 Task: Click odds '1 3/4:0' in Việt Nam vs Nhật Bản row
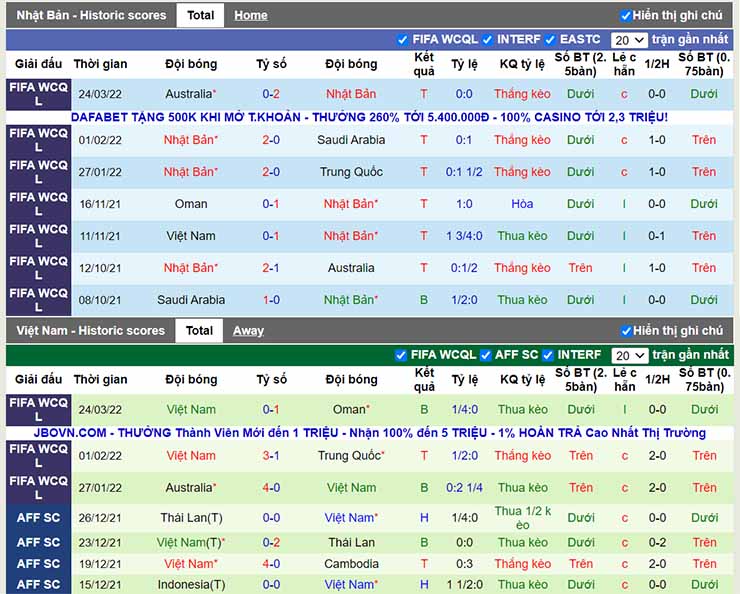coord(464,236)
